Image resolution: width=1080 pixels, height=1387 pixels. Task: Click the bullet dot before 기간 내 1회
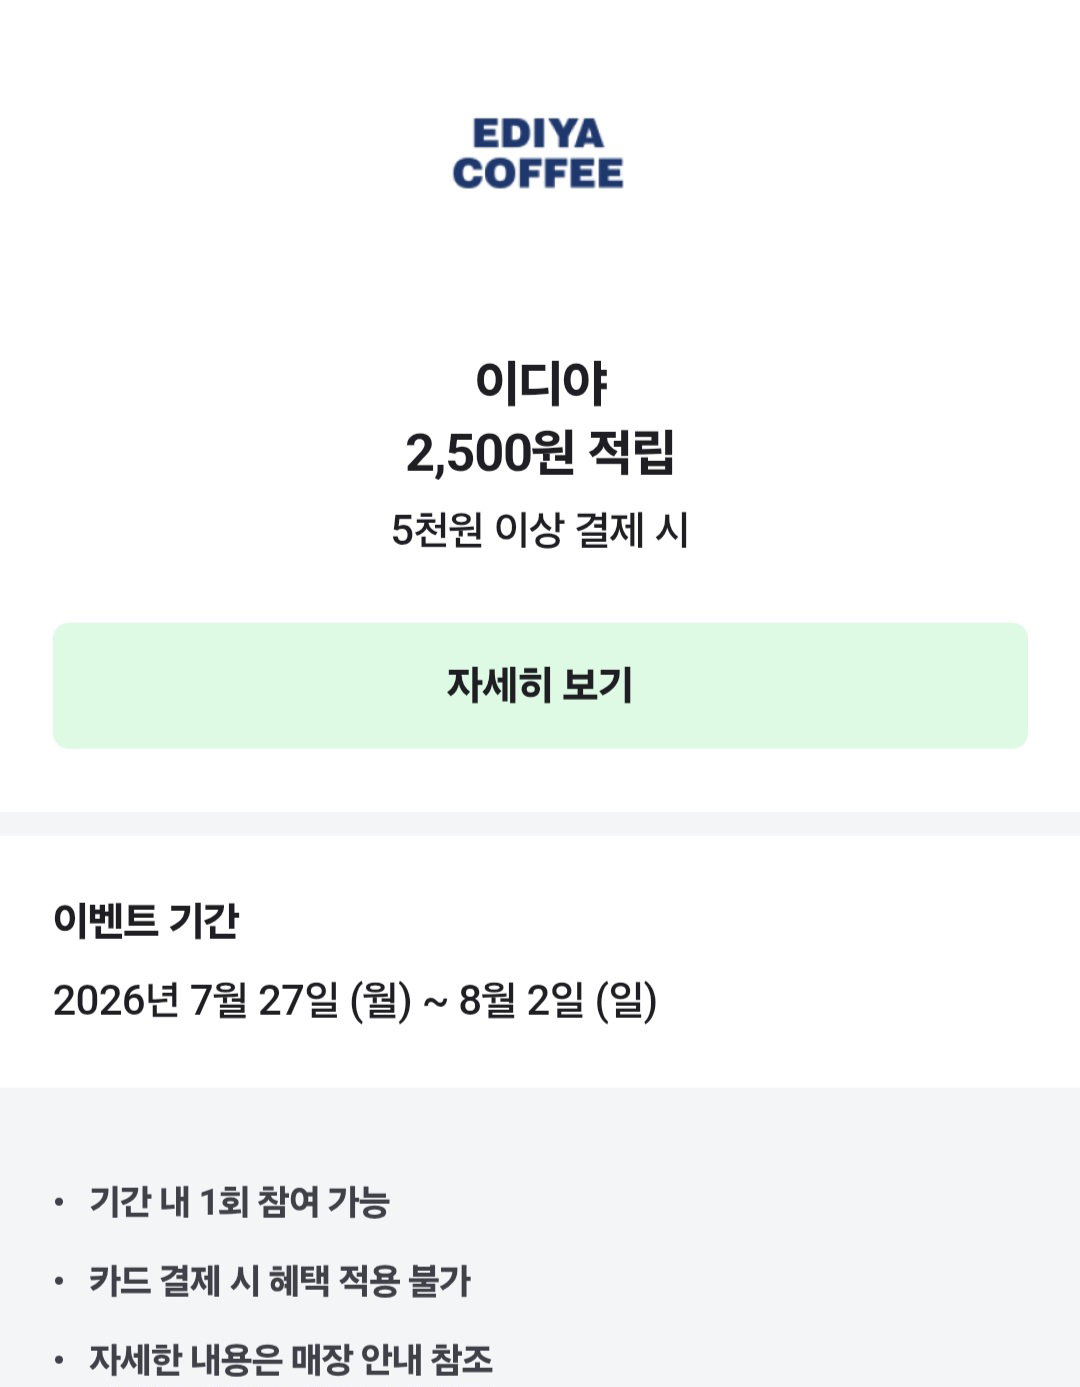pos(59,1201)
